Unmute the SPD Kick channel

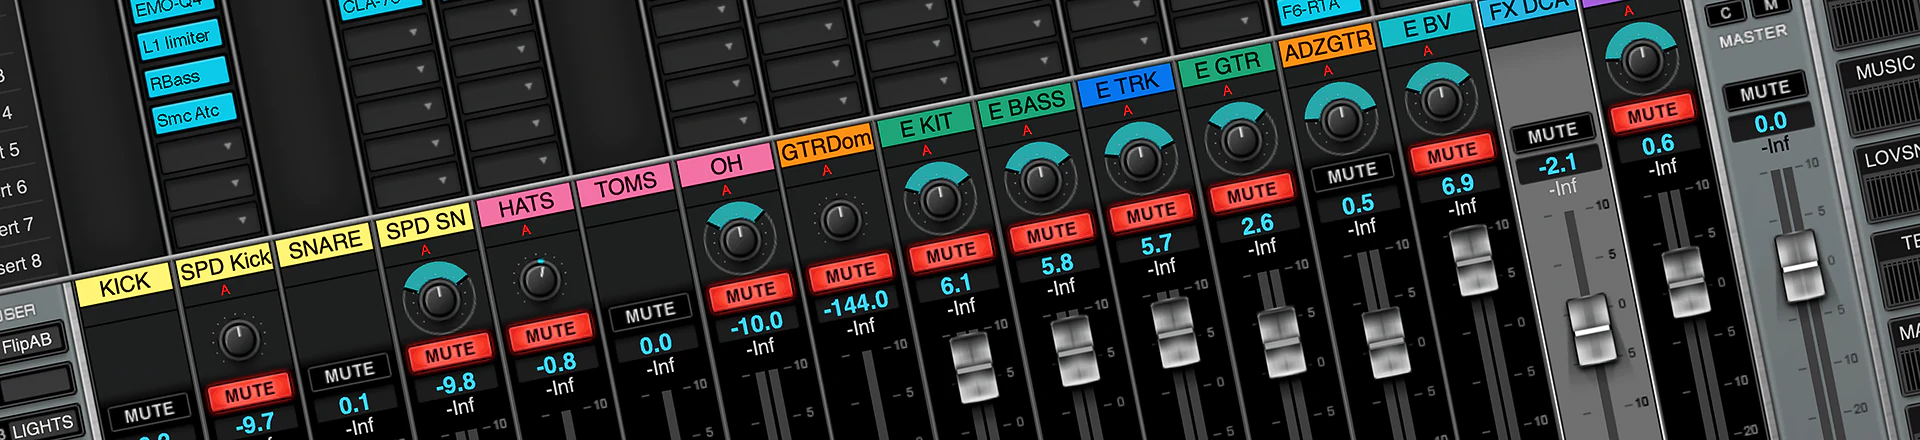pyautogui.click(x=248, y=391)
